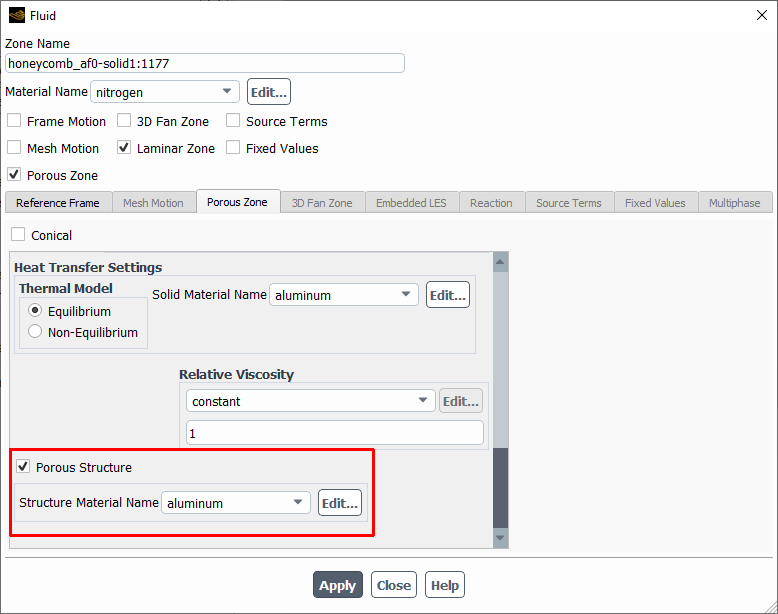This screenshot has width=778, height=614.
Task: Click Edit beside Relative Viscosity dropdown
Action: point(460,401)
